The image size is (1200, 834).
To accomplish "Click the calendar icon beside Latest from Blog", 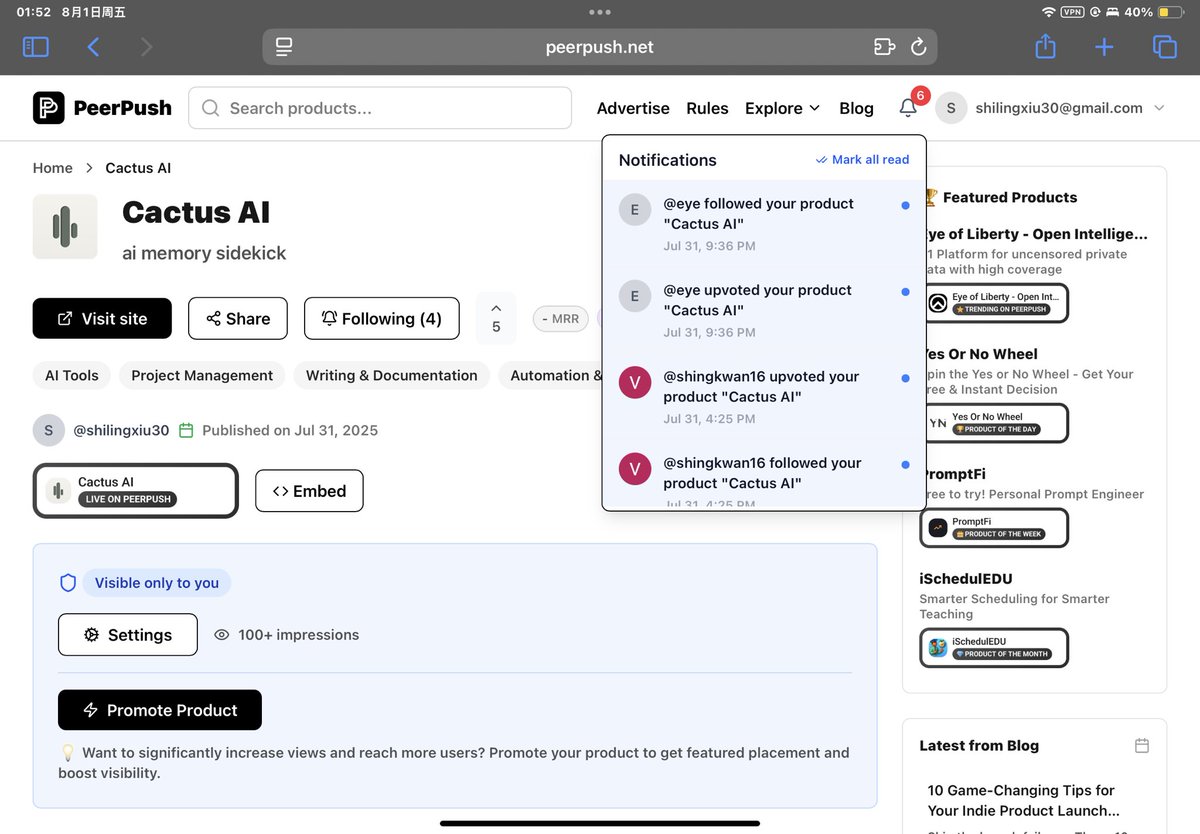I will [x=1142, y=745].
